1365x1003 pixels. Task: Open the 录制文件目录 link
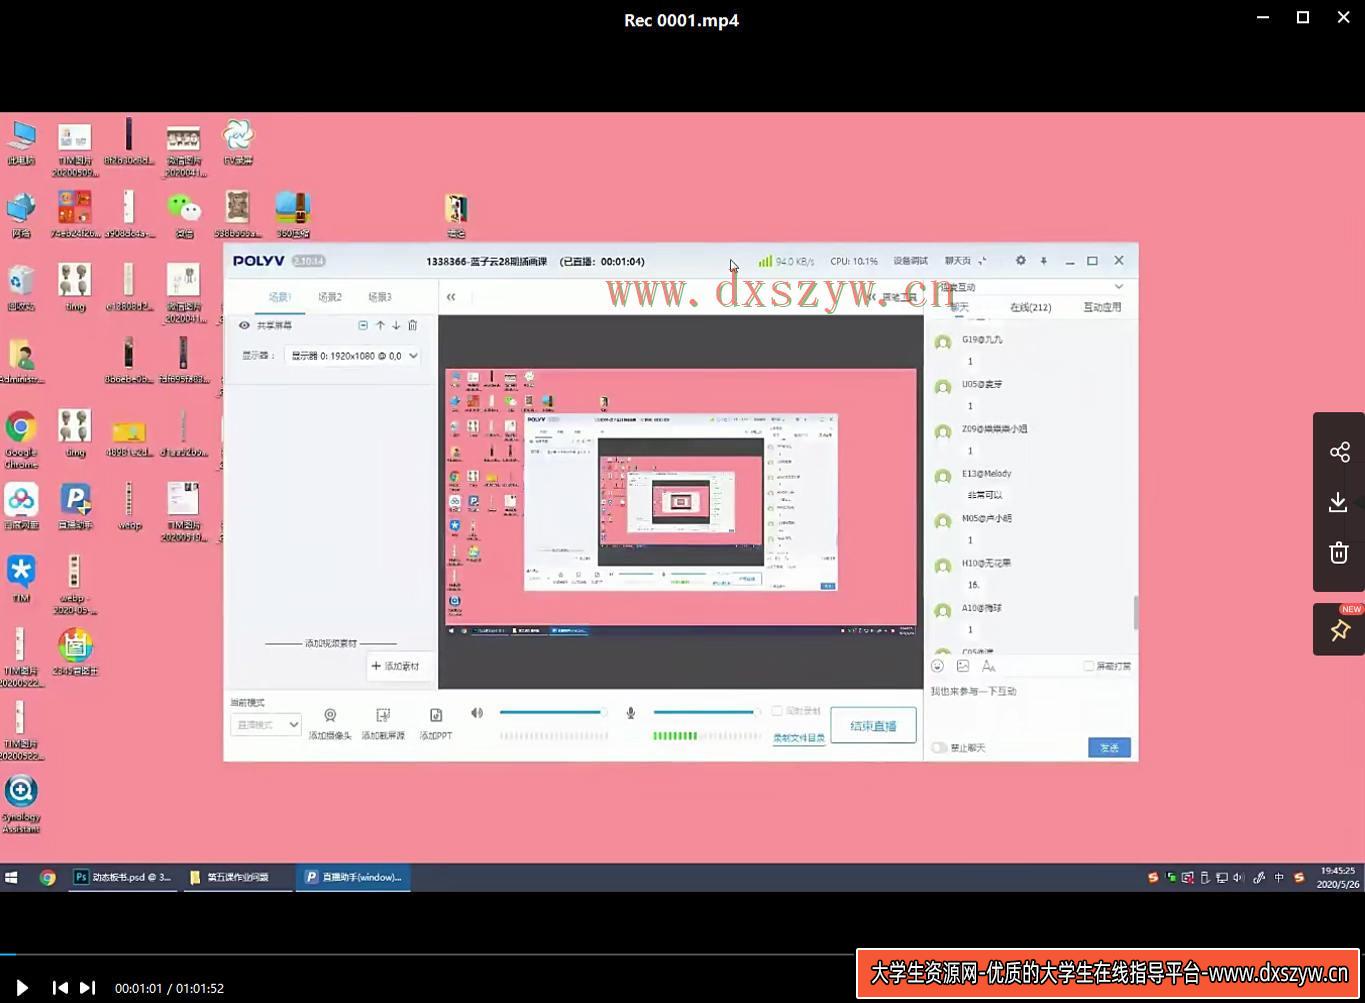[799, 738]
